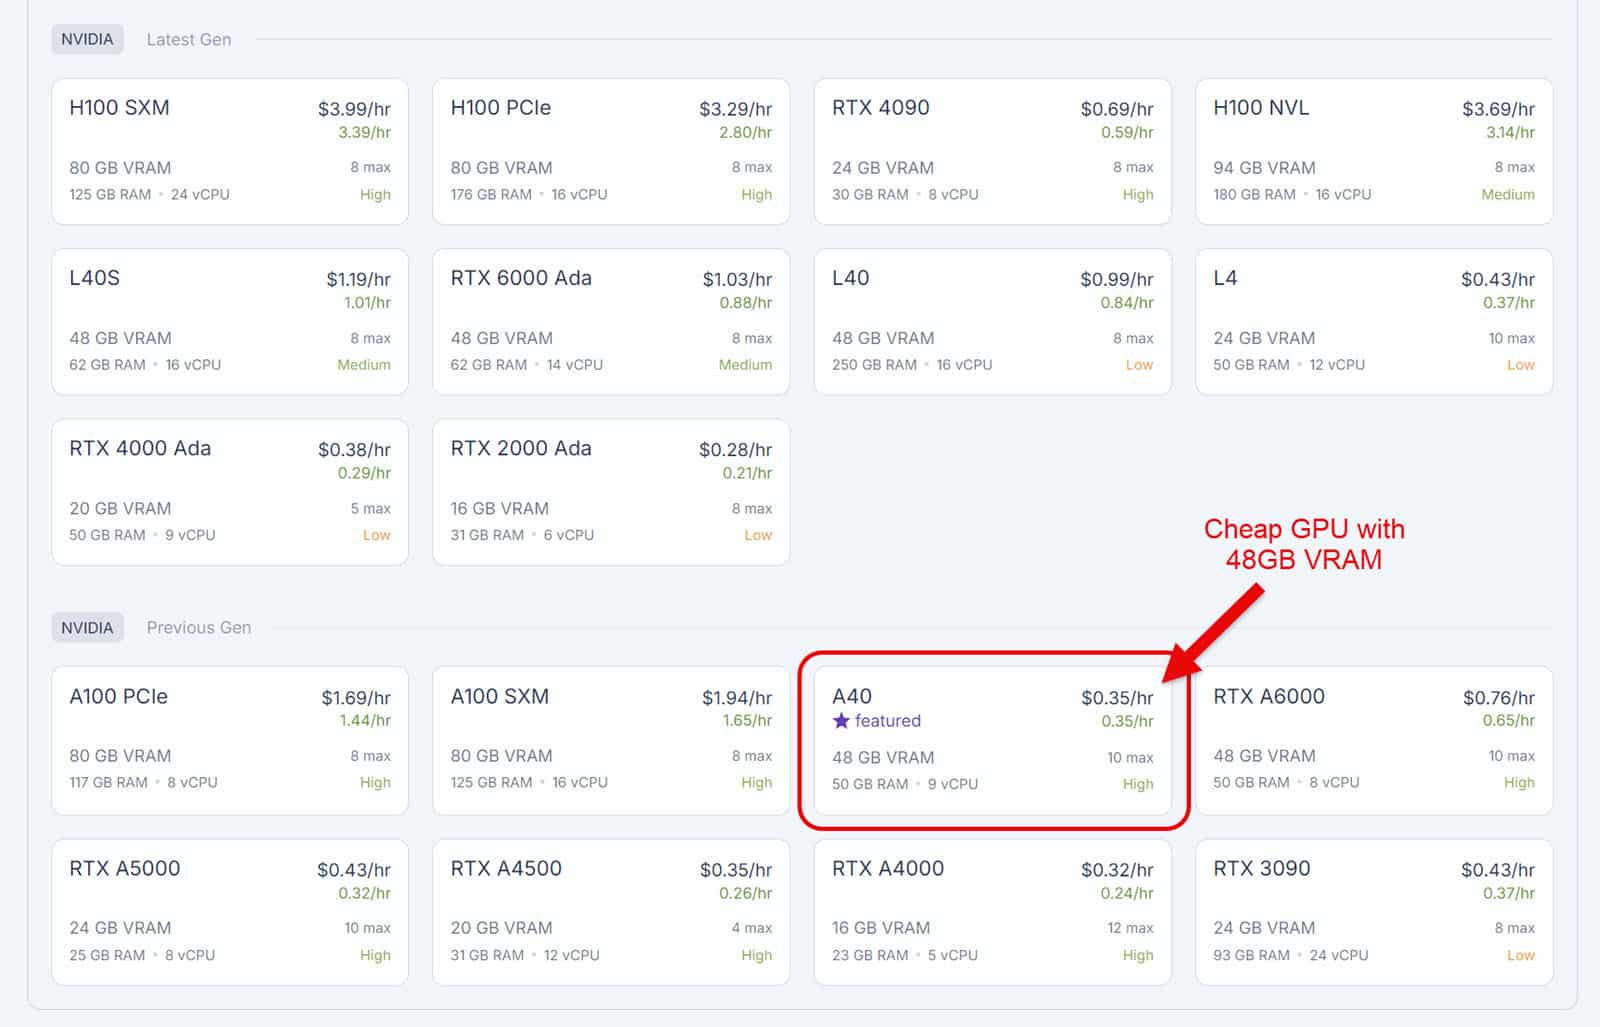This screenshot has width=1600, height=1027.
Task: Select the H100 SXM GPU card
Action: 230,151
